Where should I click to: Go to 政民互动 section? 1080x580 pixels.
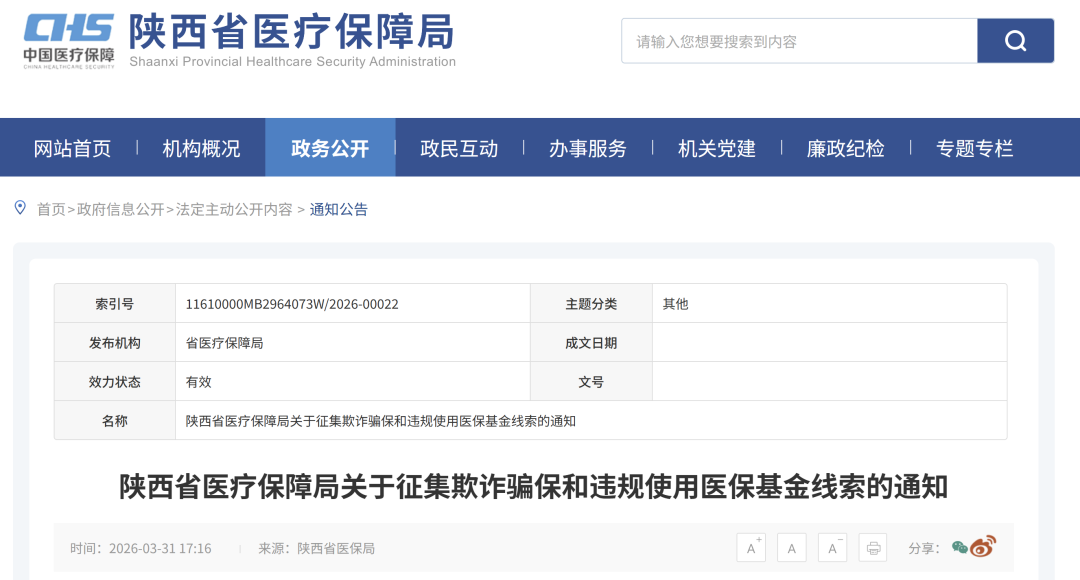point(459,148)
